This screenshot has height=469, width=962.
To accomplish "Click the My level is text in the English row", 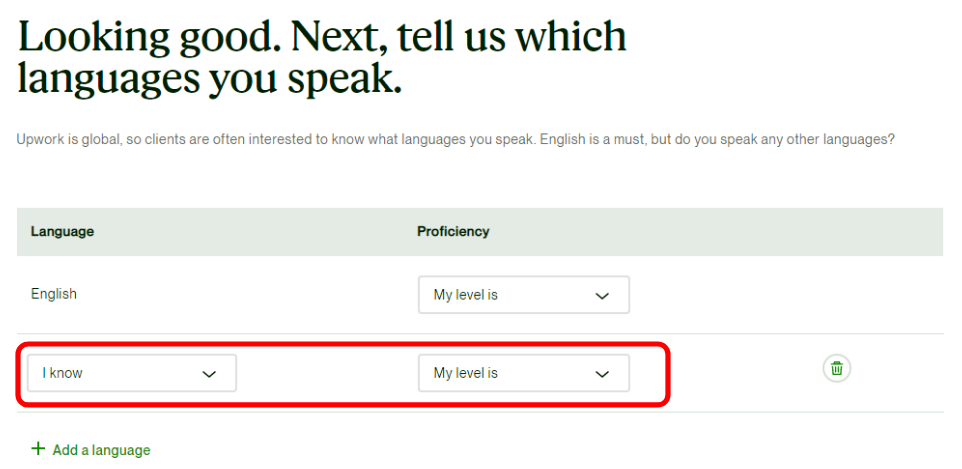I will (466, 295).
